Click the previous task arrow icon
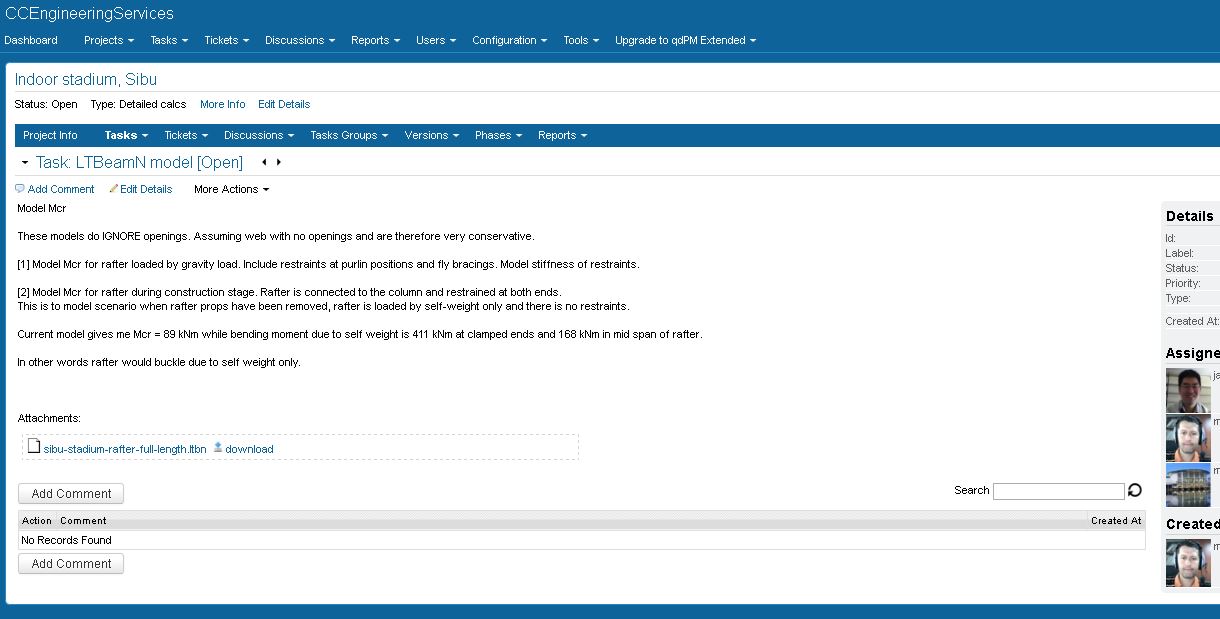Screen dimensions: 1220x619 (264, 162)
